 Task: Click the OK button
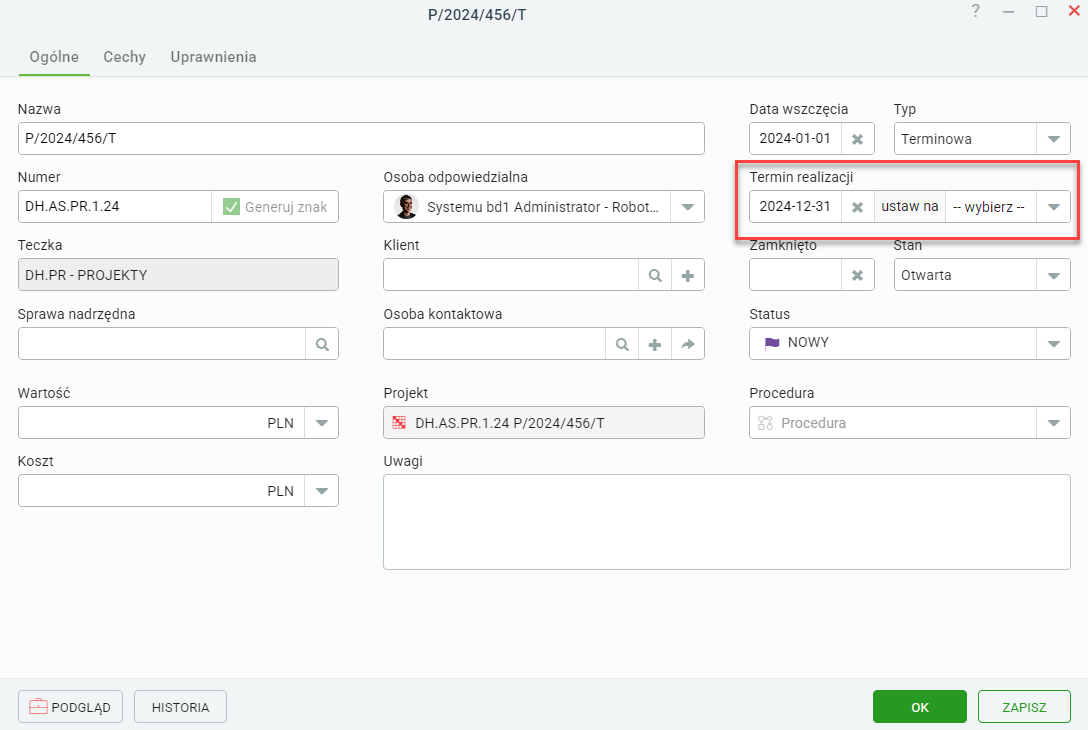tap(919, 707)
